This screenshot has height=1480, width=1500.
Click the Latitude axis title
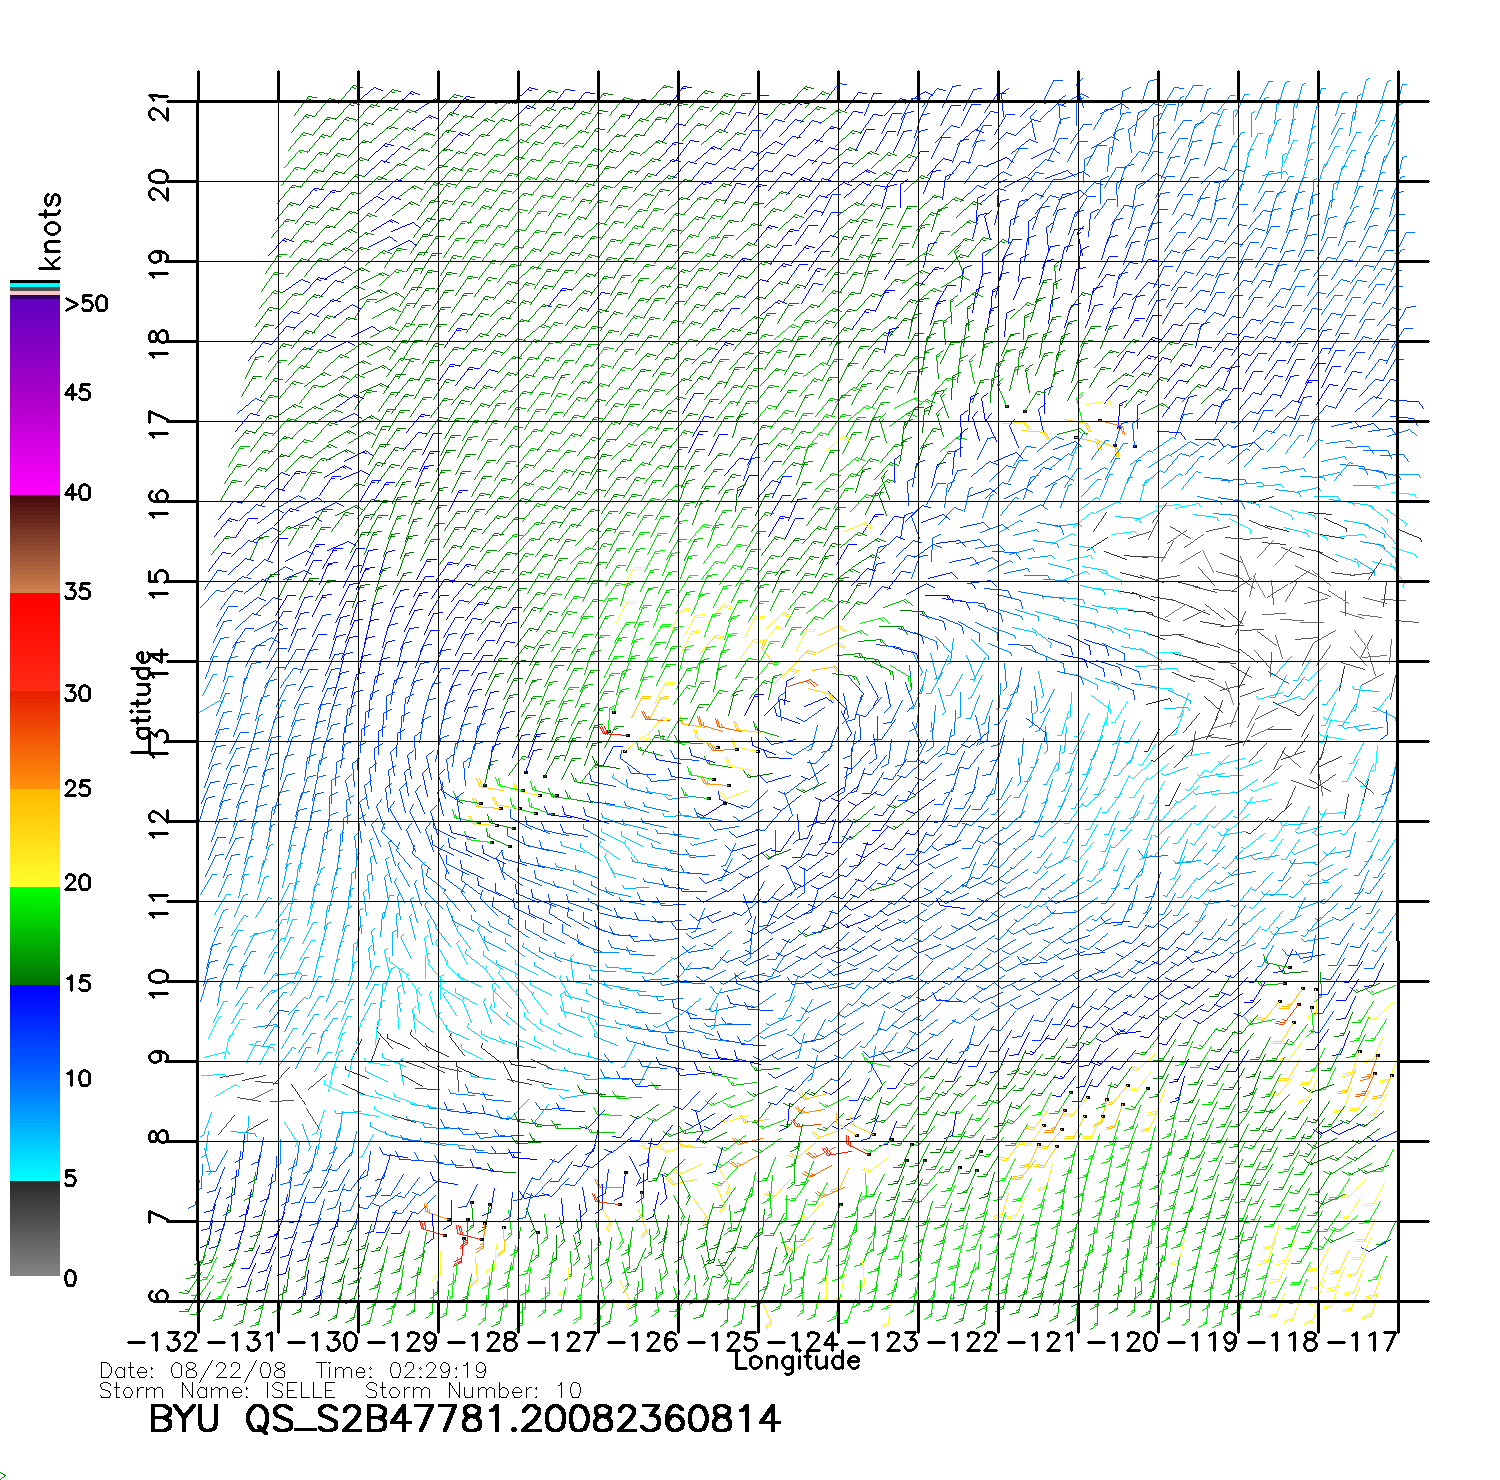143,702
